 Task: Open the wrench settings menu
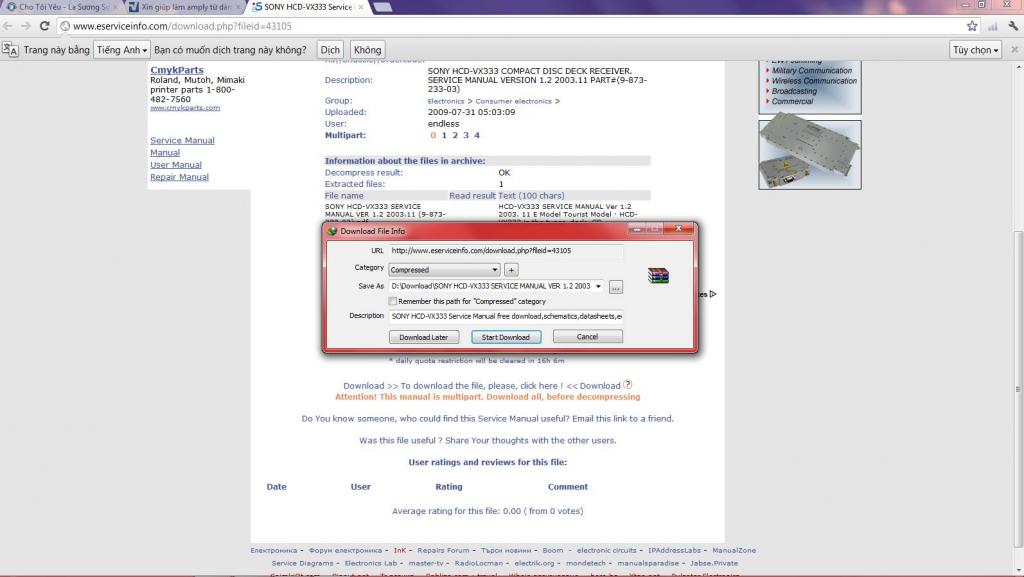click(1013, 26)
